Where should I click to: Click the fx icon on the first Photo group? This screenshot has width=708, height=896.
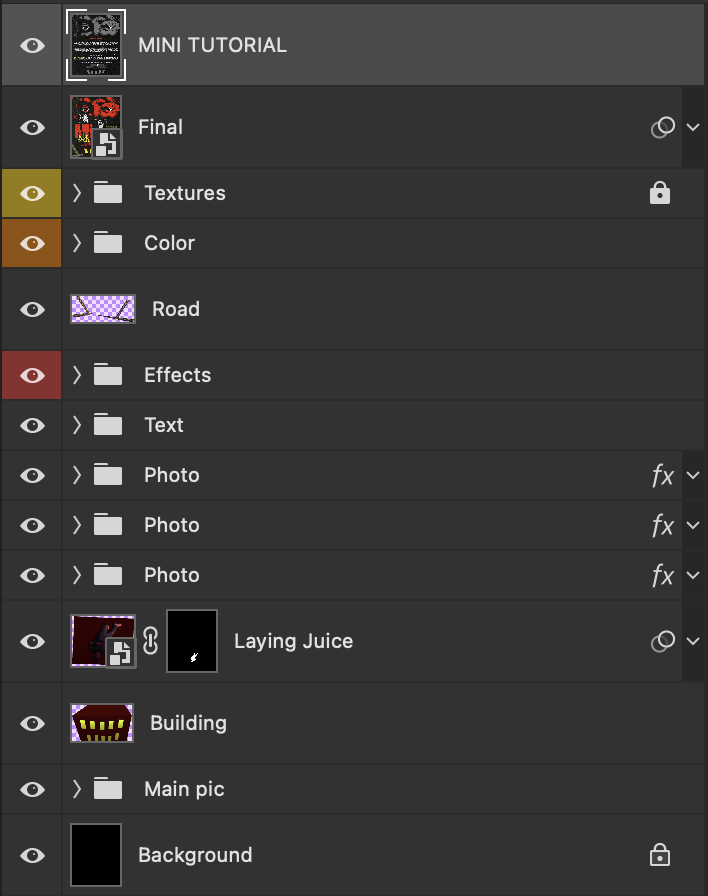(x=662, y=476)
